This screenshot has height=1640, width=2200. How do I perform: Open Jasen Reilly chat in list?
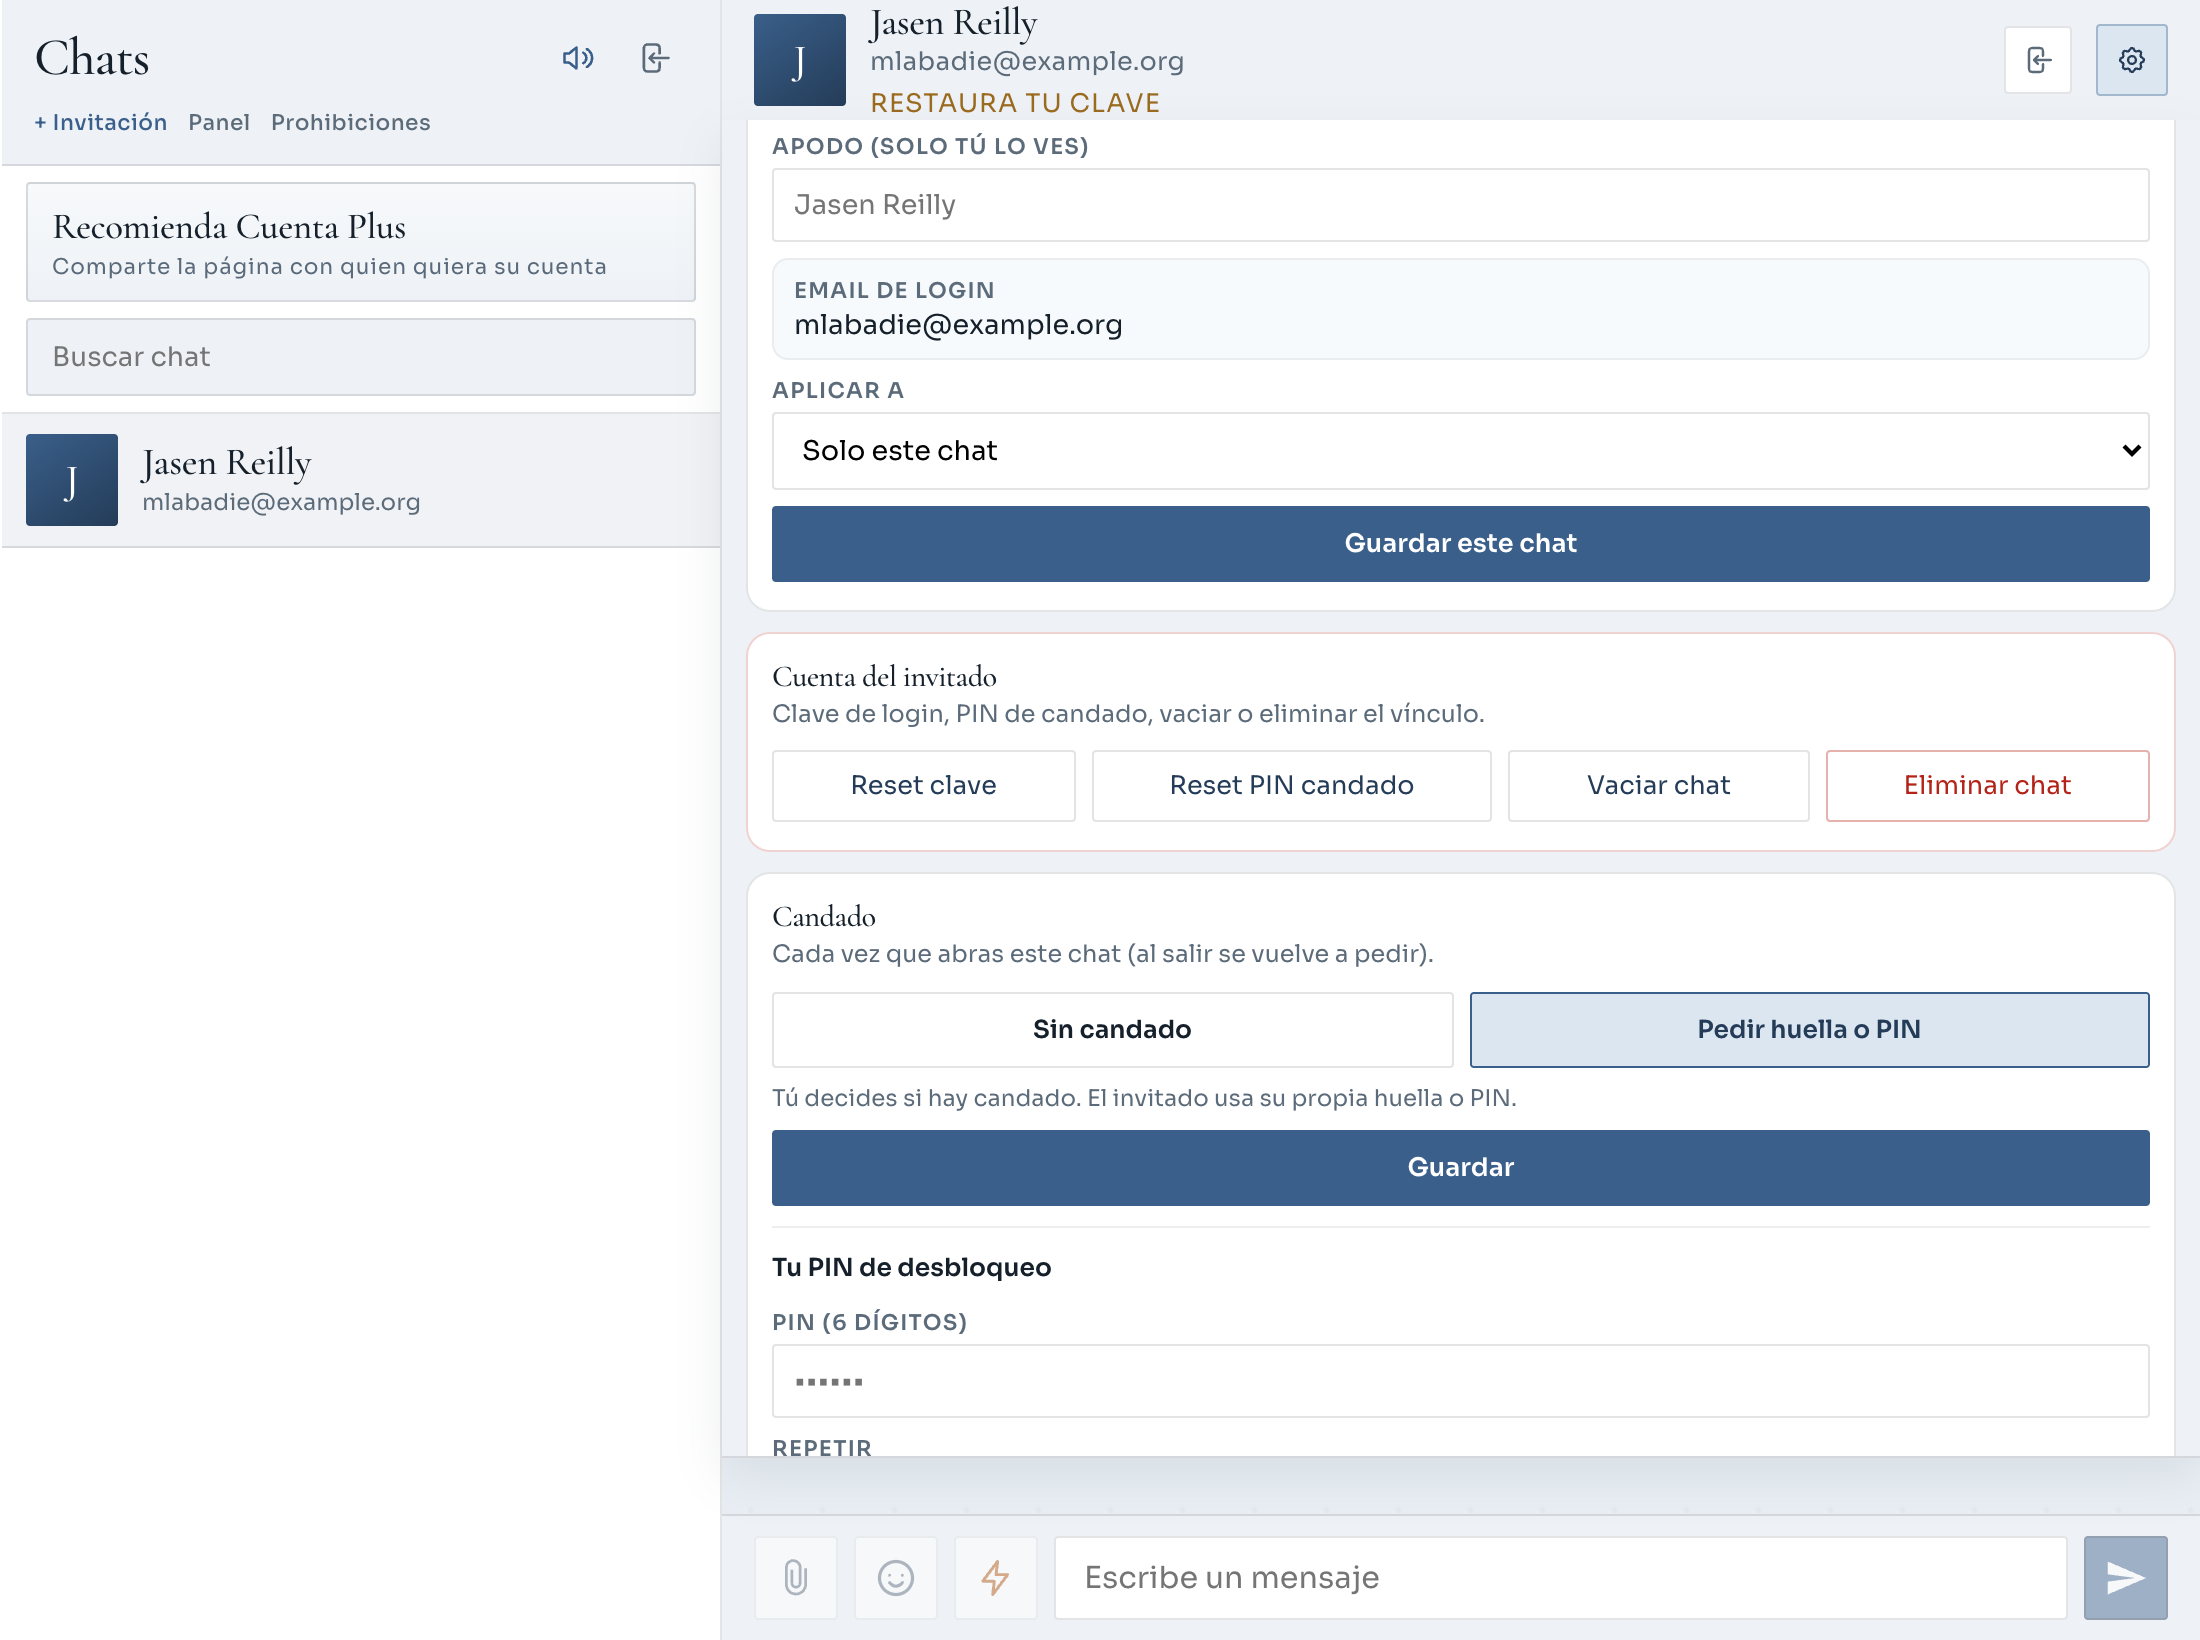(361, 480)
